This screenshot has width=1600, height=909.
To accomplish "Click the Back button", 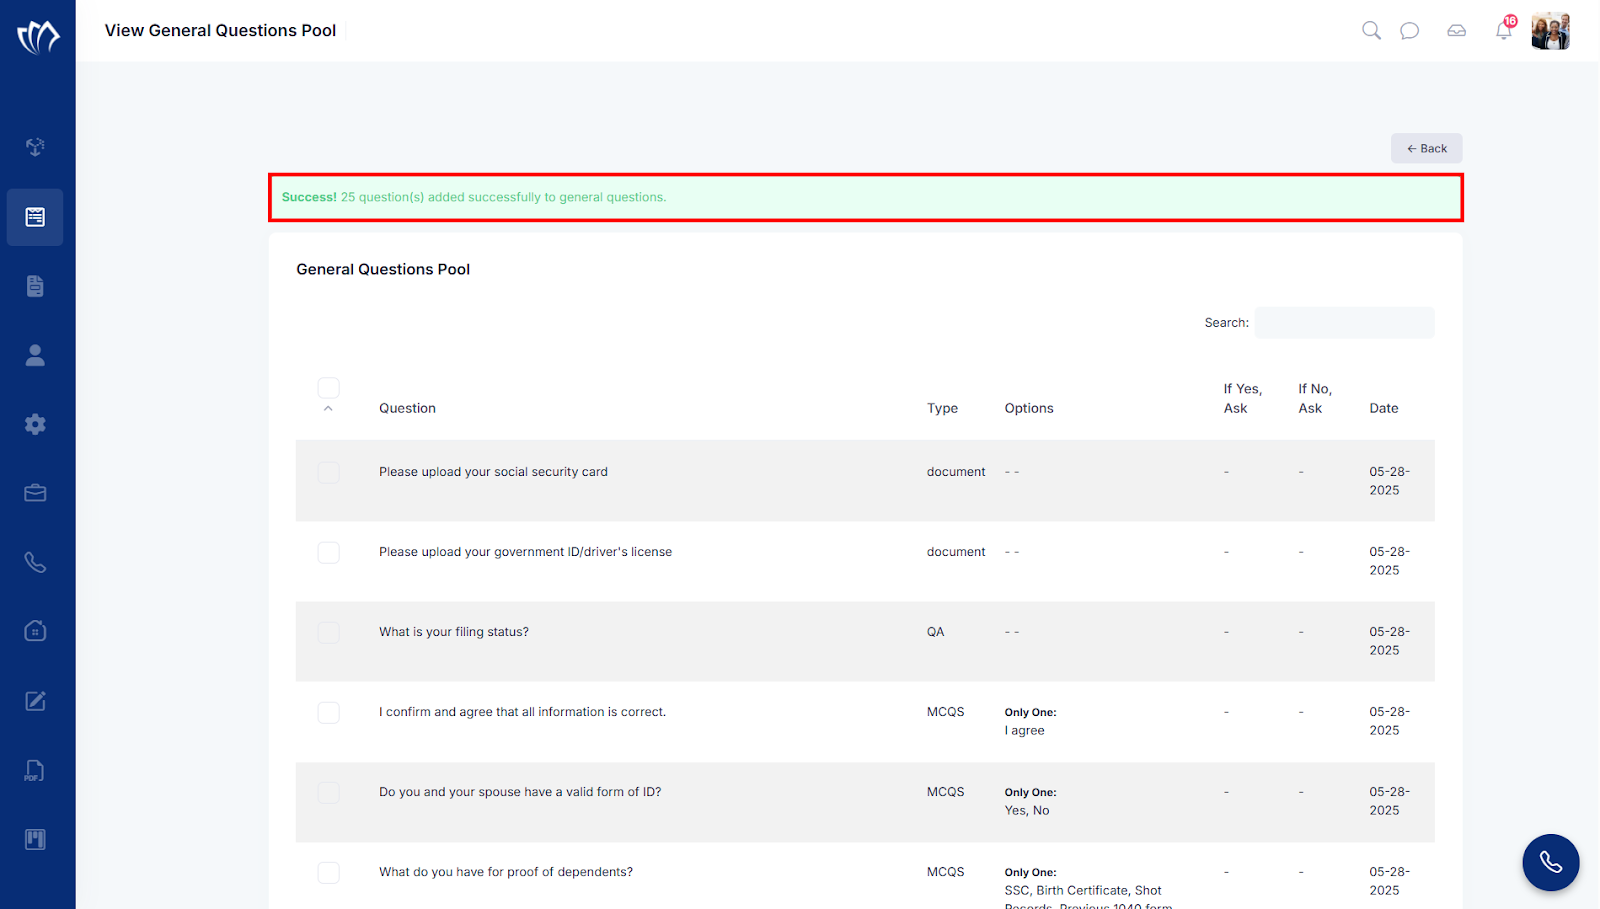I will (1426, 148).
